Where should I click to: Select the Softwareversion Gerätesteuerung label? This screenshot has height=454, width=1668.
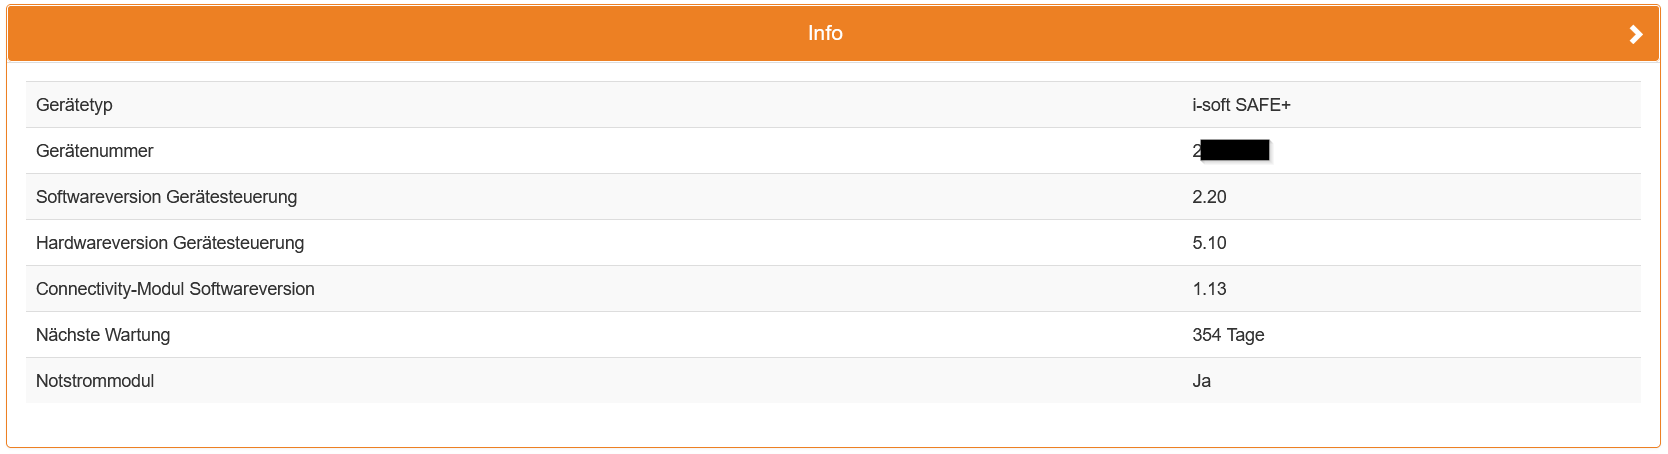(166, 197)
